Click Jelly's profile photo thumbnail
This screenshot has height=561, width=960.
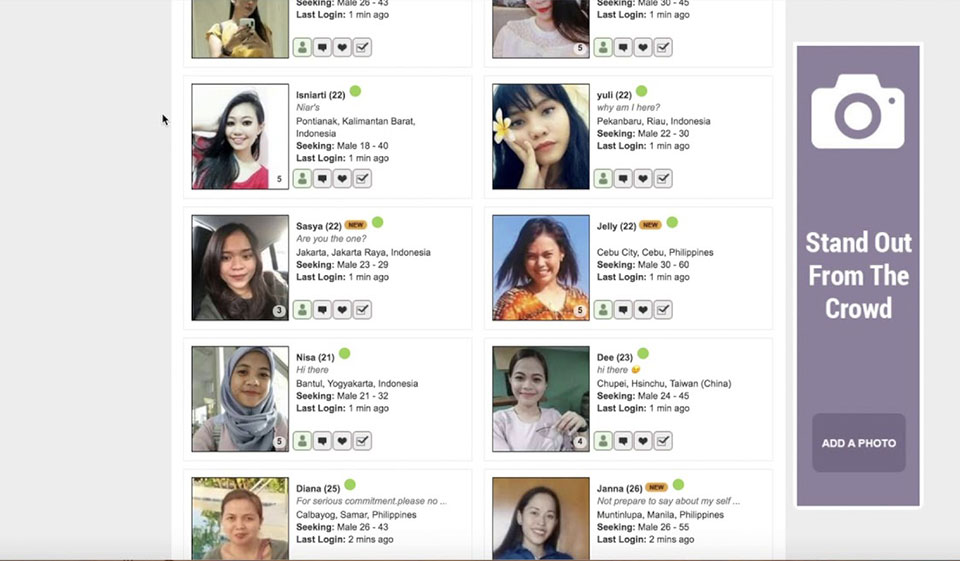tap(541, 267)
